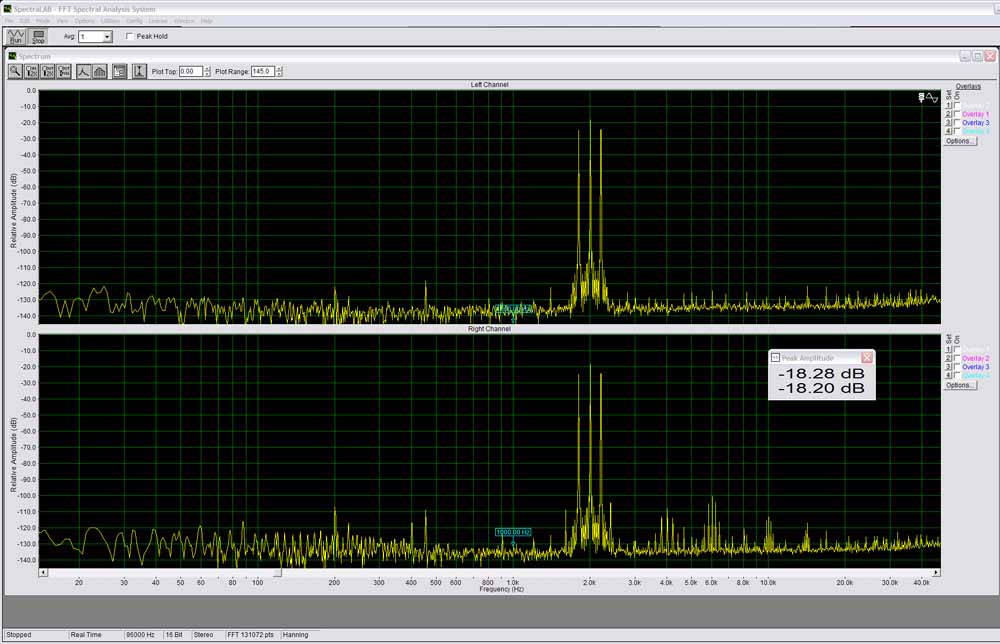Open the Edit menu
The height and width of the screenshot is (644, 1000).
point(24,21)
